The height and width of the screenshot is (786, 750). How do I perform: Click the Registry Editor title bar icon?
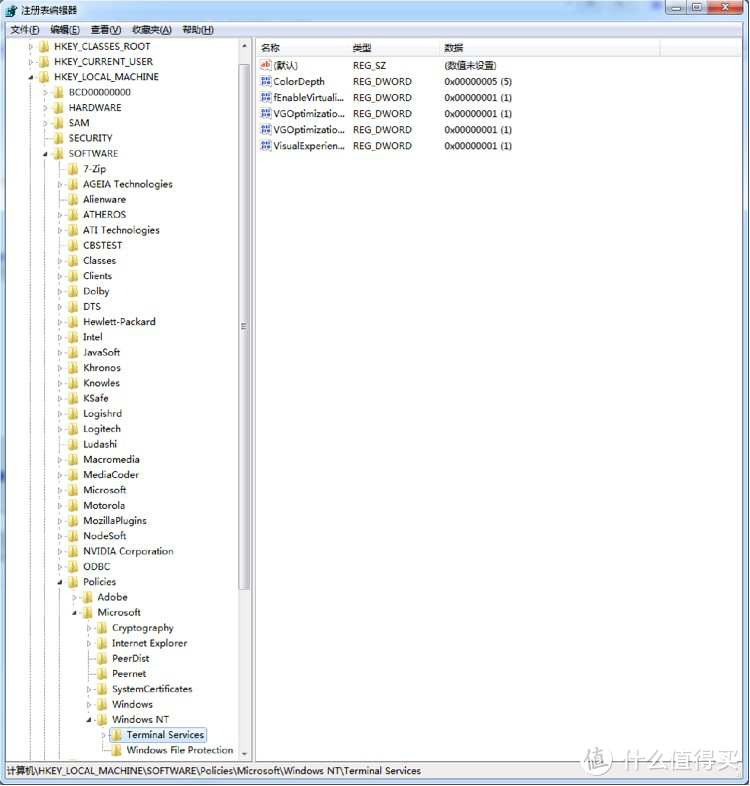click(11, 9)
